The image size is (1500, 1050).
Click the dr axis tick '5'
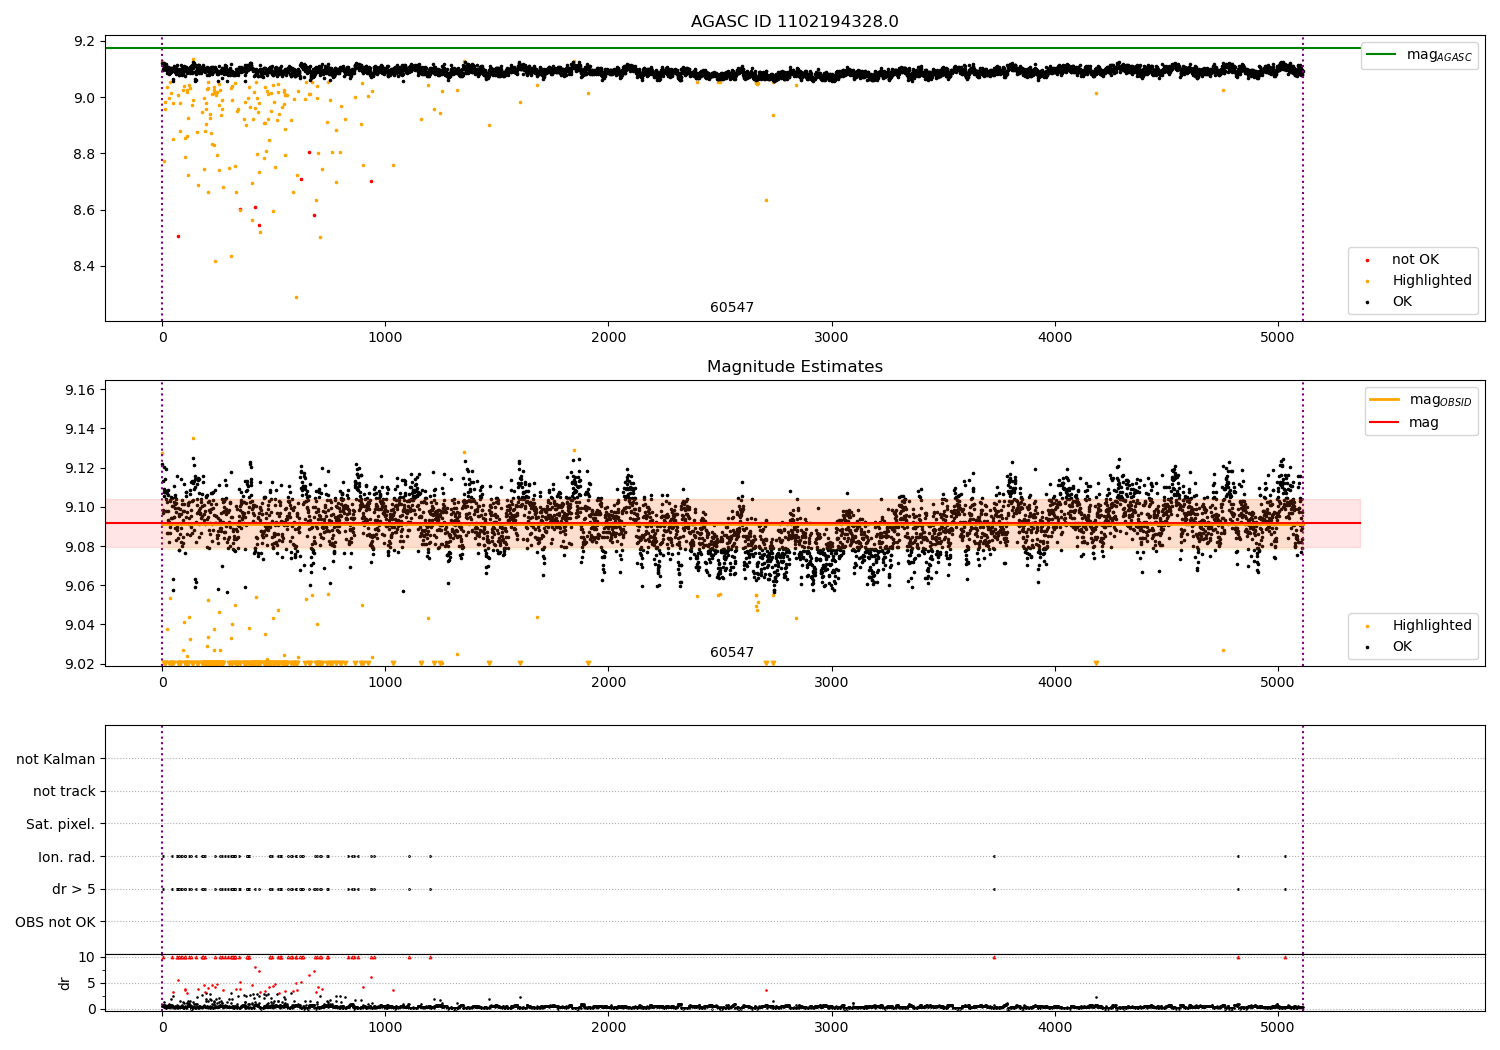click(x=91, y=983)
